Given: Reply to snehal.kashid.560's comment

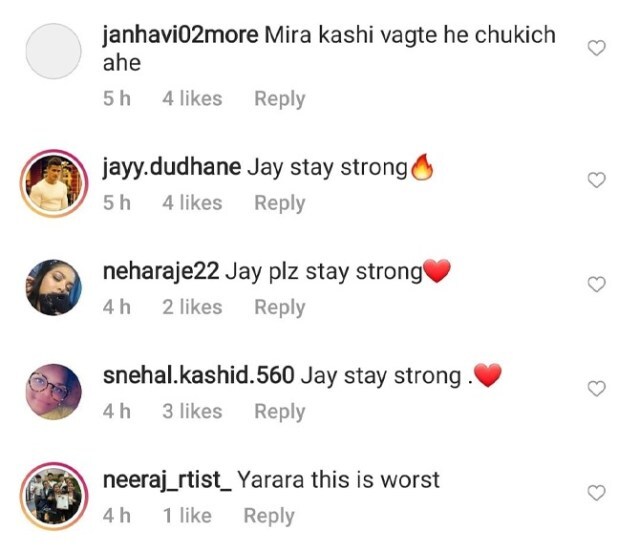Looking at the screenshot, I should click(280, 412).
